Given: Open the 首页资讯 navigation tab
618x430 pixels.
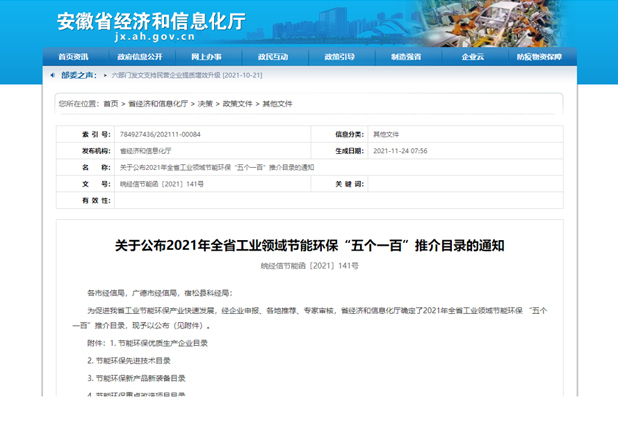Looking at the screenshot, I should 73,57.
